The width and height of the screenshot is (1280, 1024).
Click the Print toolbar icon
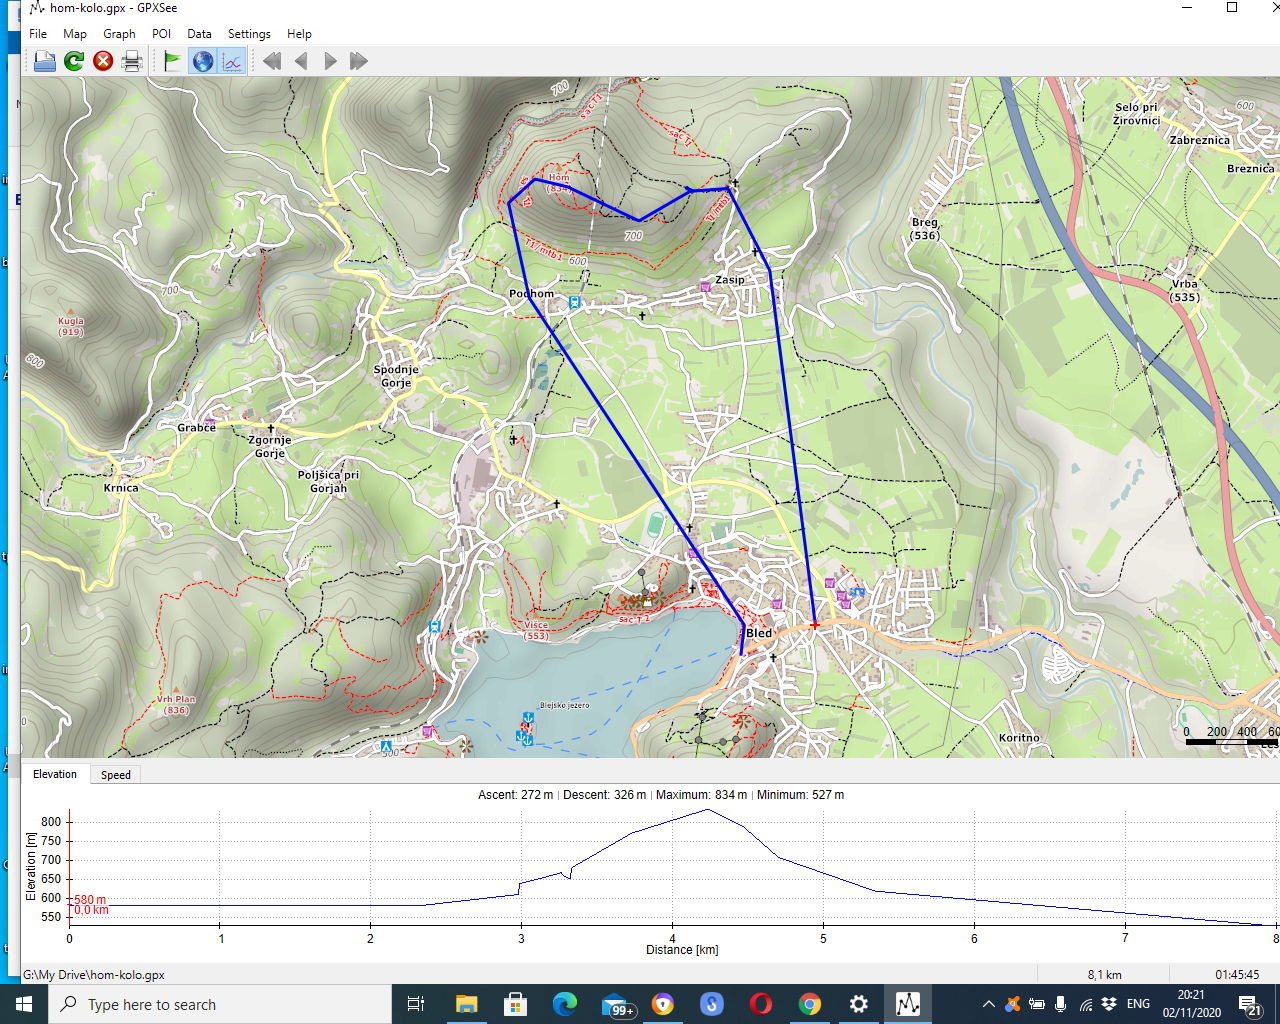tap(132, 62)
